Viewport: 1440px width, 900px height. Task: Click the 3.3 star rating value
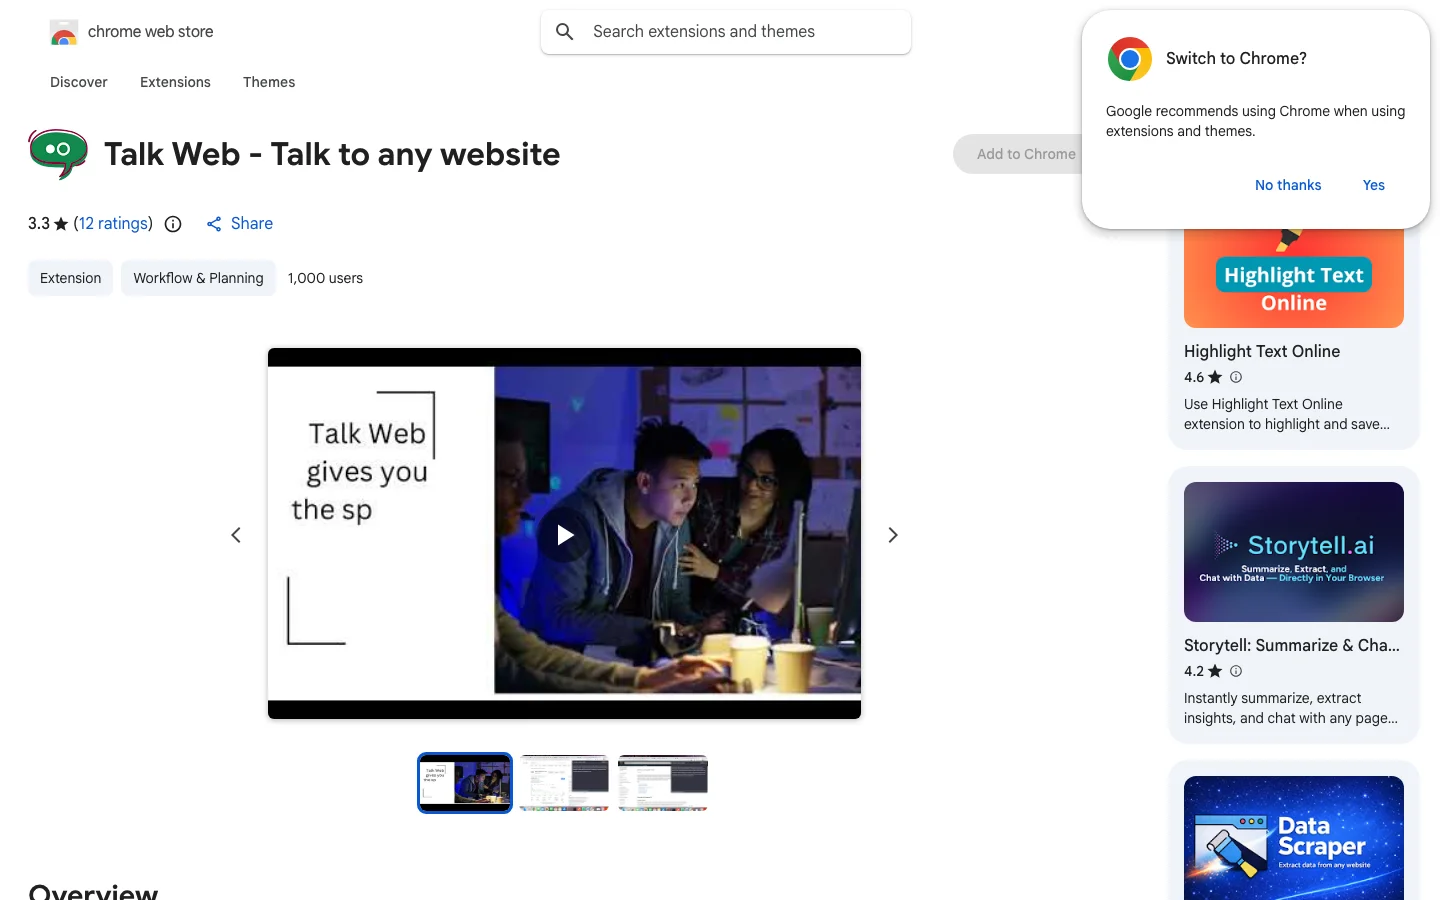39,224
